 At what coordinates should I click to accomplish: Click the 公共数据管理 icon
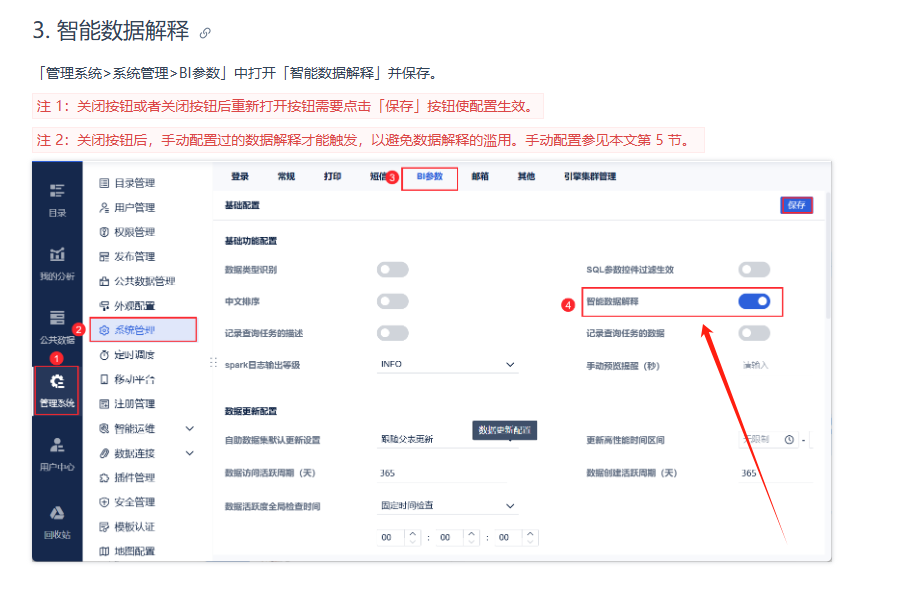(104, 281)
